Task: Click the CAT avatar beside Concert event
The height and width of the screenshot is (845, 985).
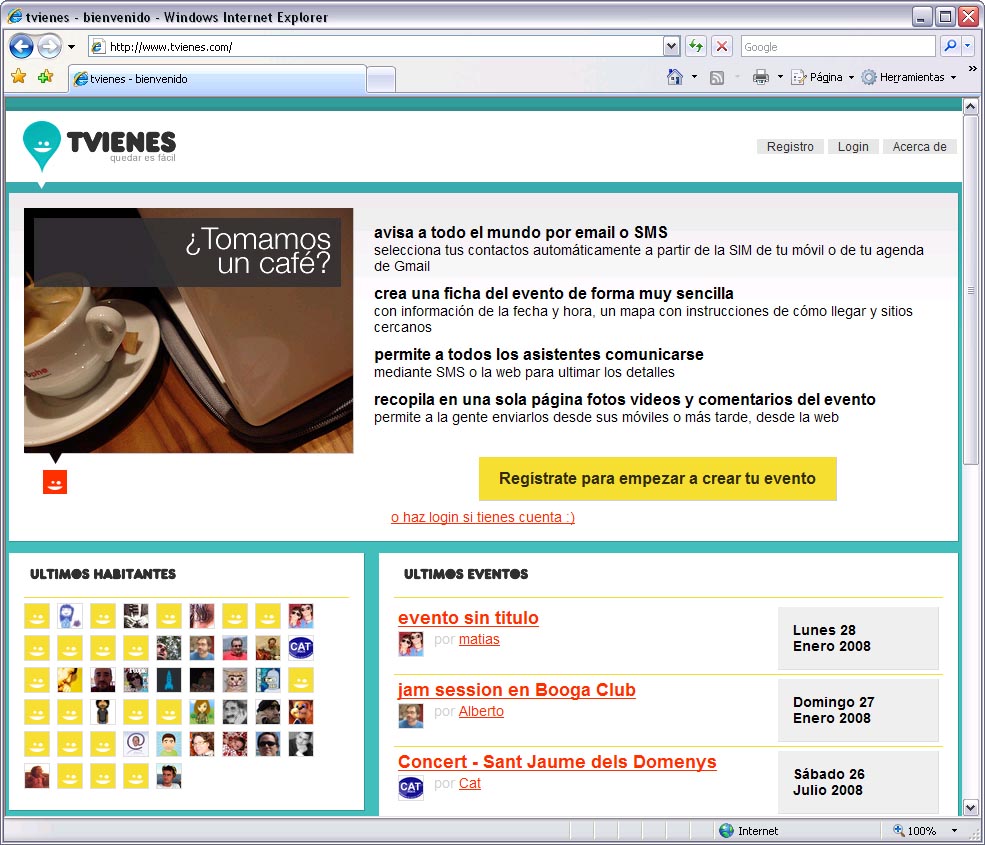Action: click(x=411, y=787)
